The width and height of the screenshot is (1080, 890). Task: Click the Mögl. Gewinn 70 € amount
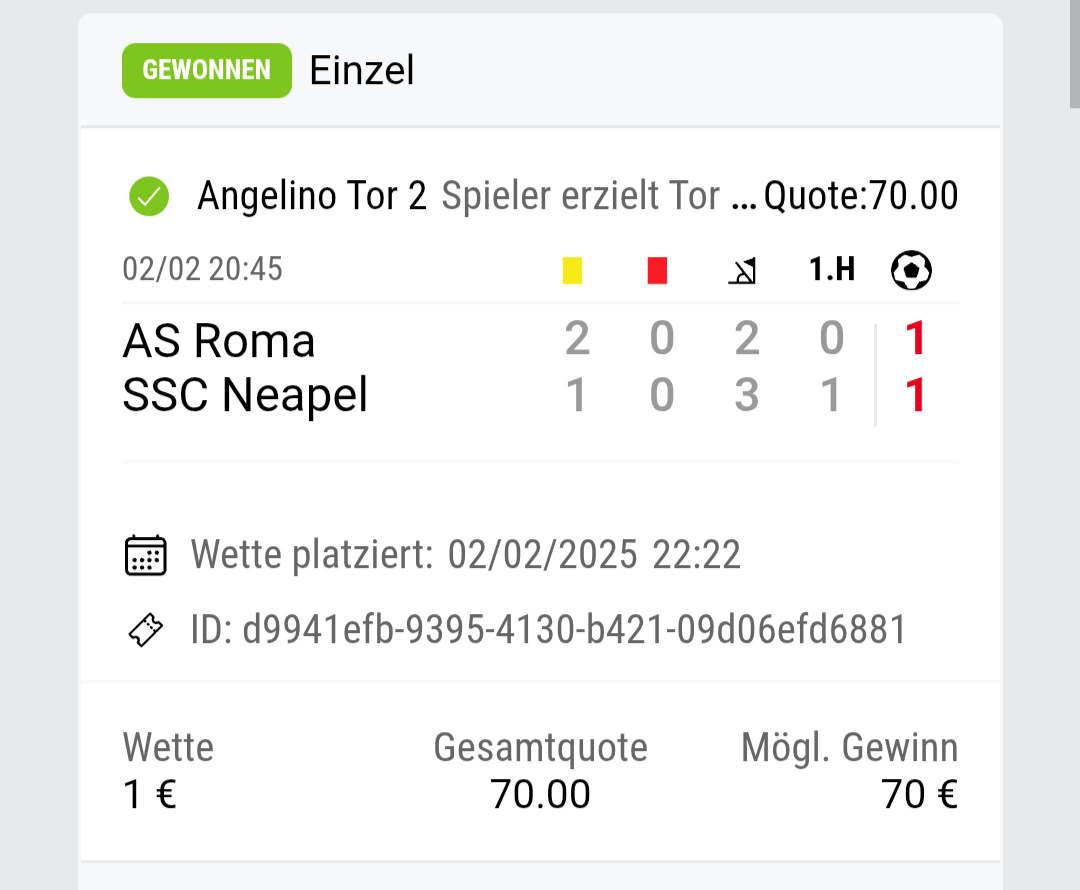(x=919, y=795)
